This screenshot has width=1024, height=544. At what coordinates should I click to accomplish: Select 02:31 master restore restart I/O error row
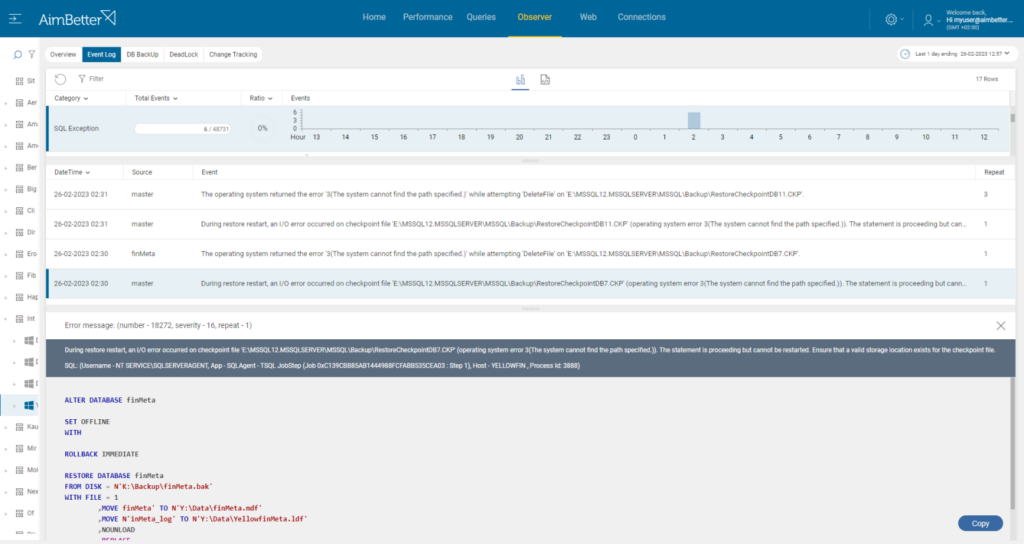pyautogui.click(x=530, y=224)
